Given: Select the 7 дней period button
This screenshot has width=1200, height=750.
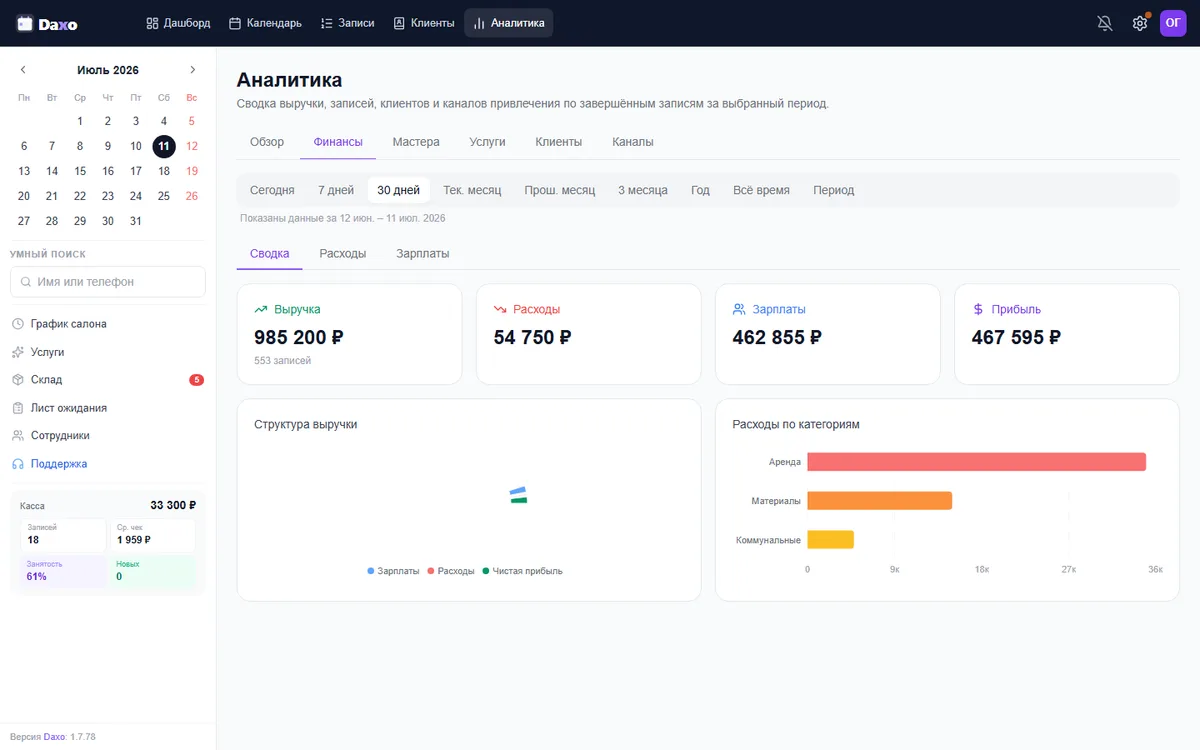Looking at the screenshot, I should point(336,190).
